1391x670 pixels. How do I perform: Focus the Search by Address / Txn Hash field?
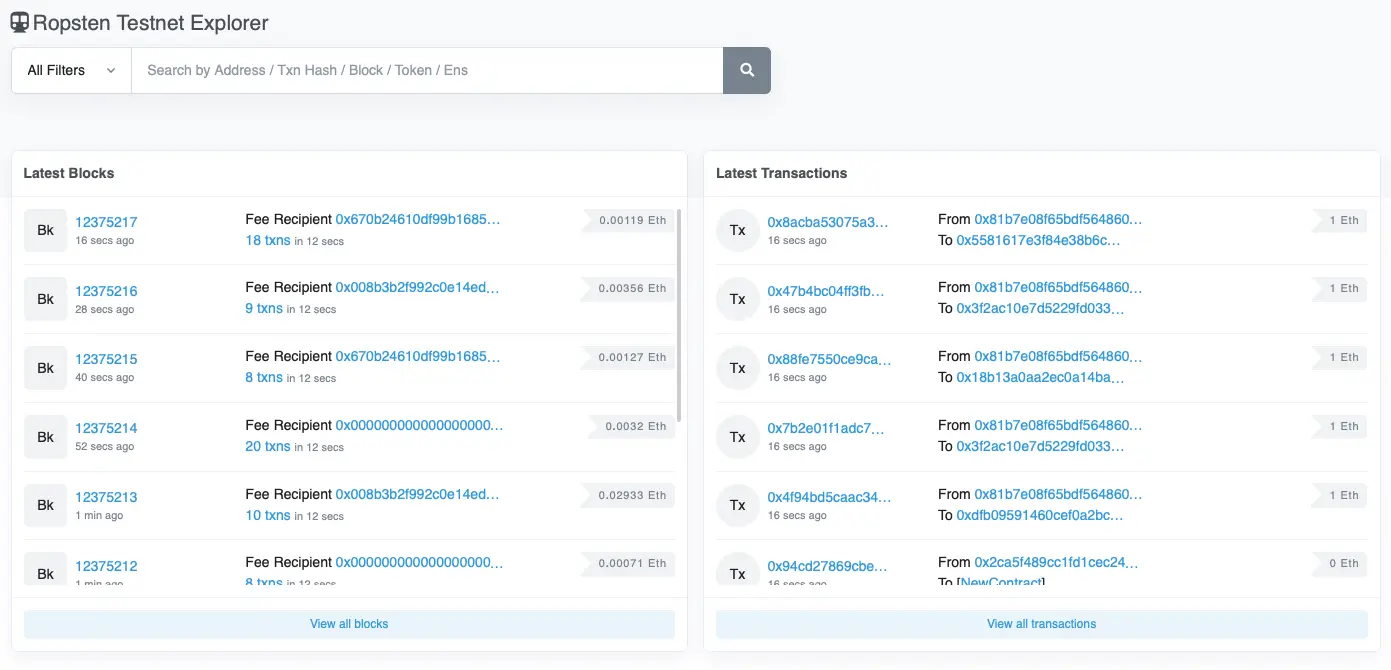[427, 70]
